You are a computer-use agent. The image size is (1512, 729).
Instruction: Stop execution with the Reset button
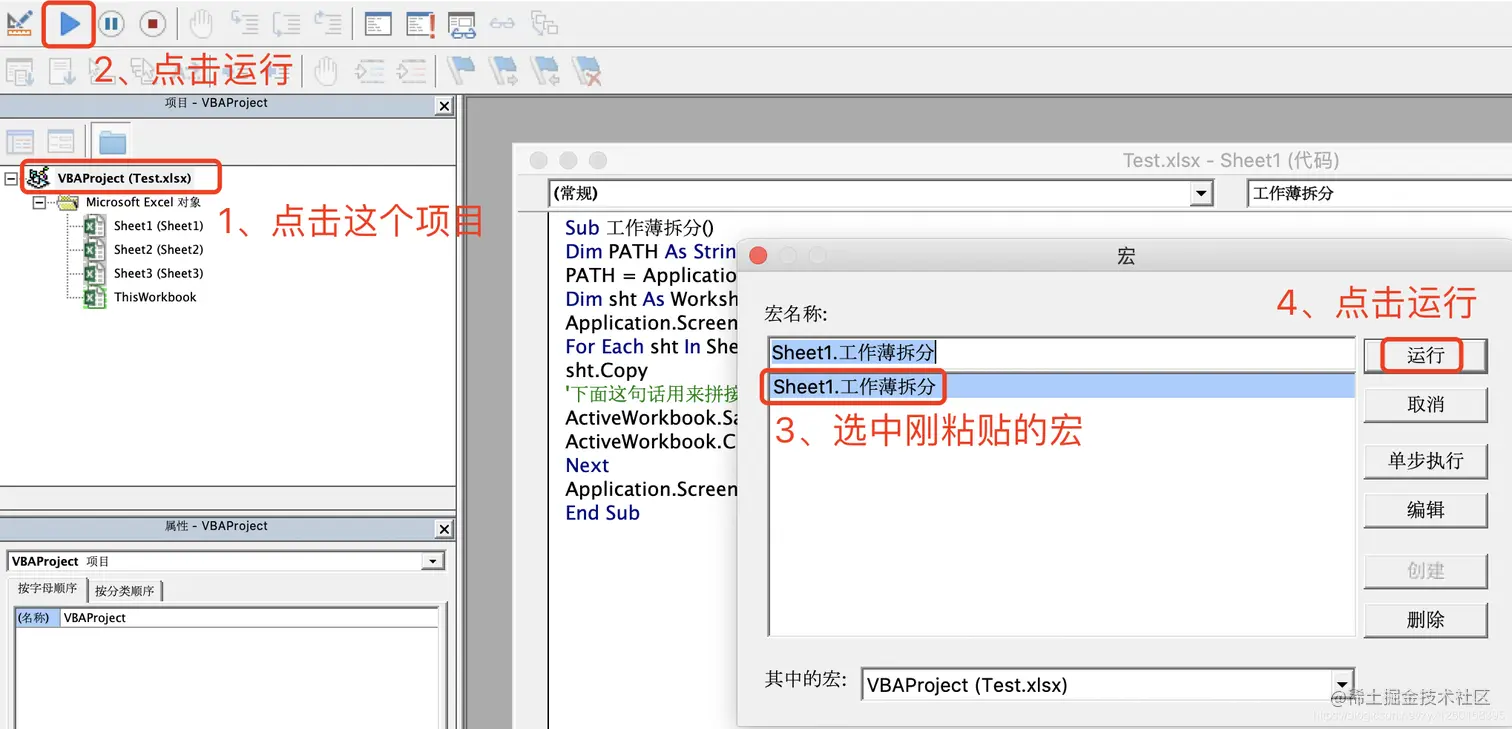152,23
